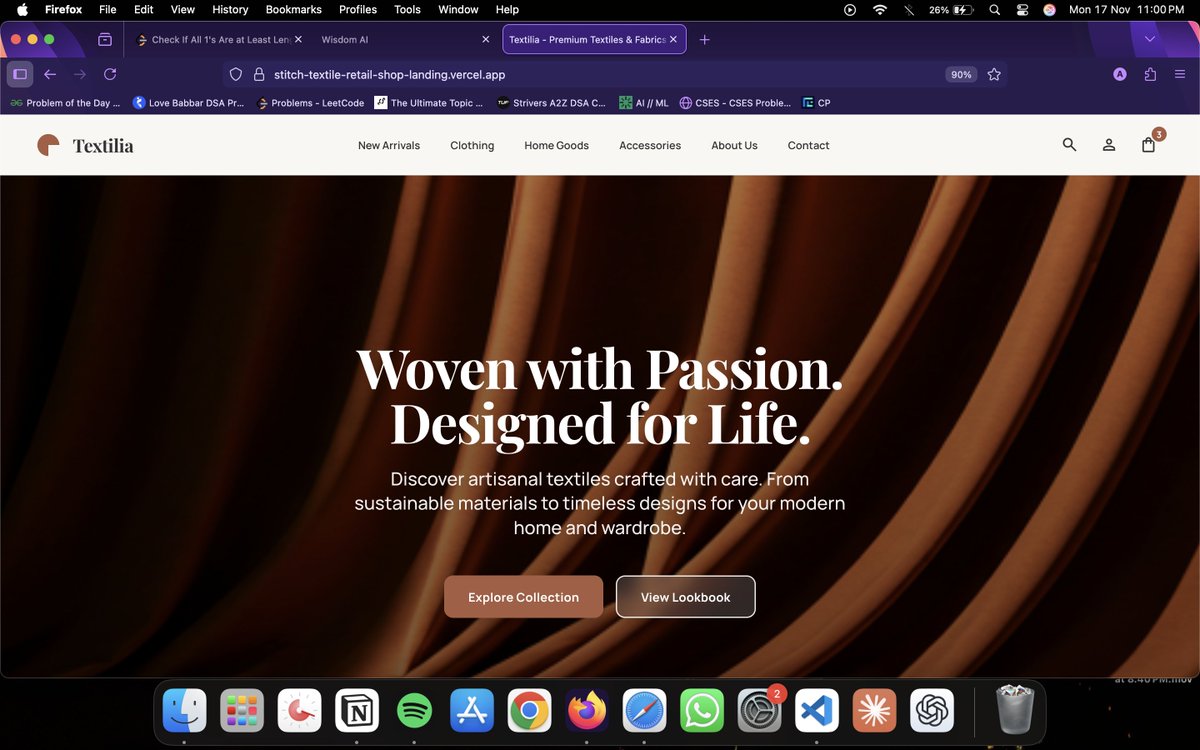Open Visual Studio Code from the Dock
This screenshot has width=1200, height=750.
tap(817, 711)
